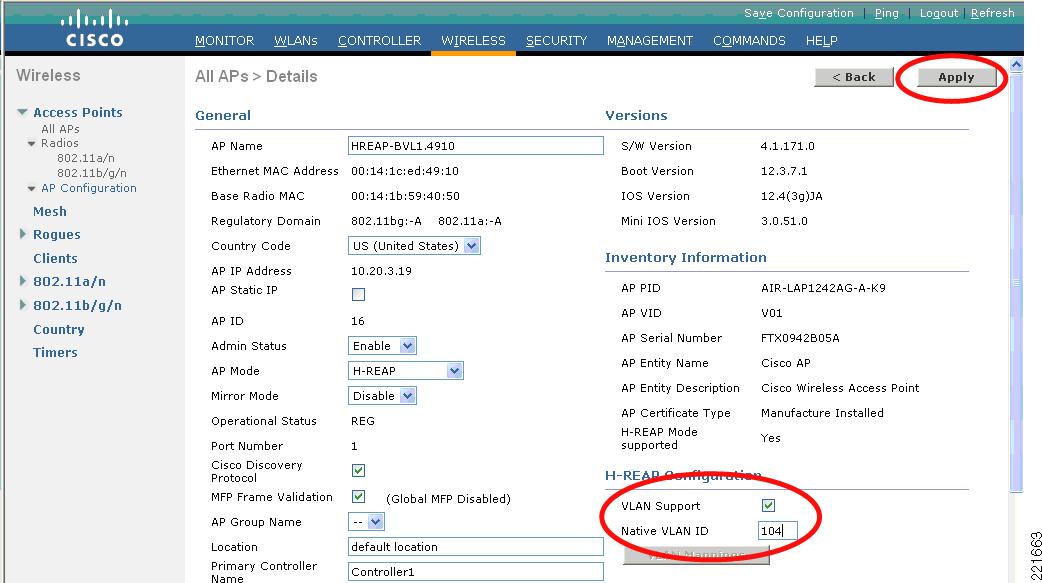Click the Base Radio MAC 00:14:1b:59:40:50
The height and width of the screenshot is (583, 1042).
(x=405, y=196)
